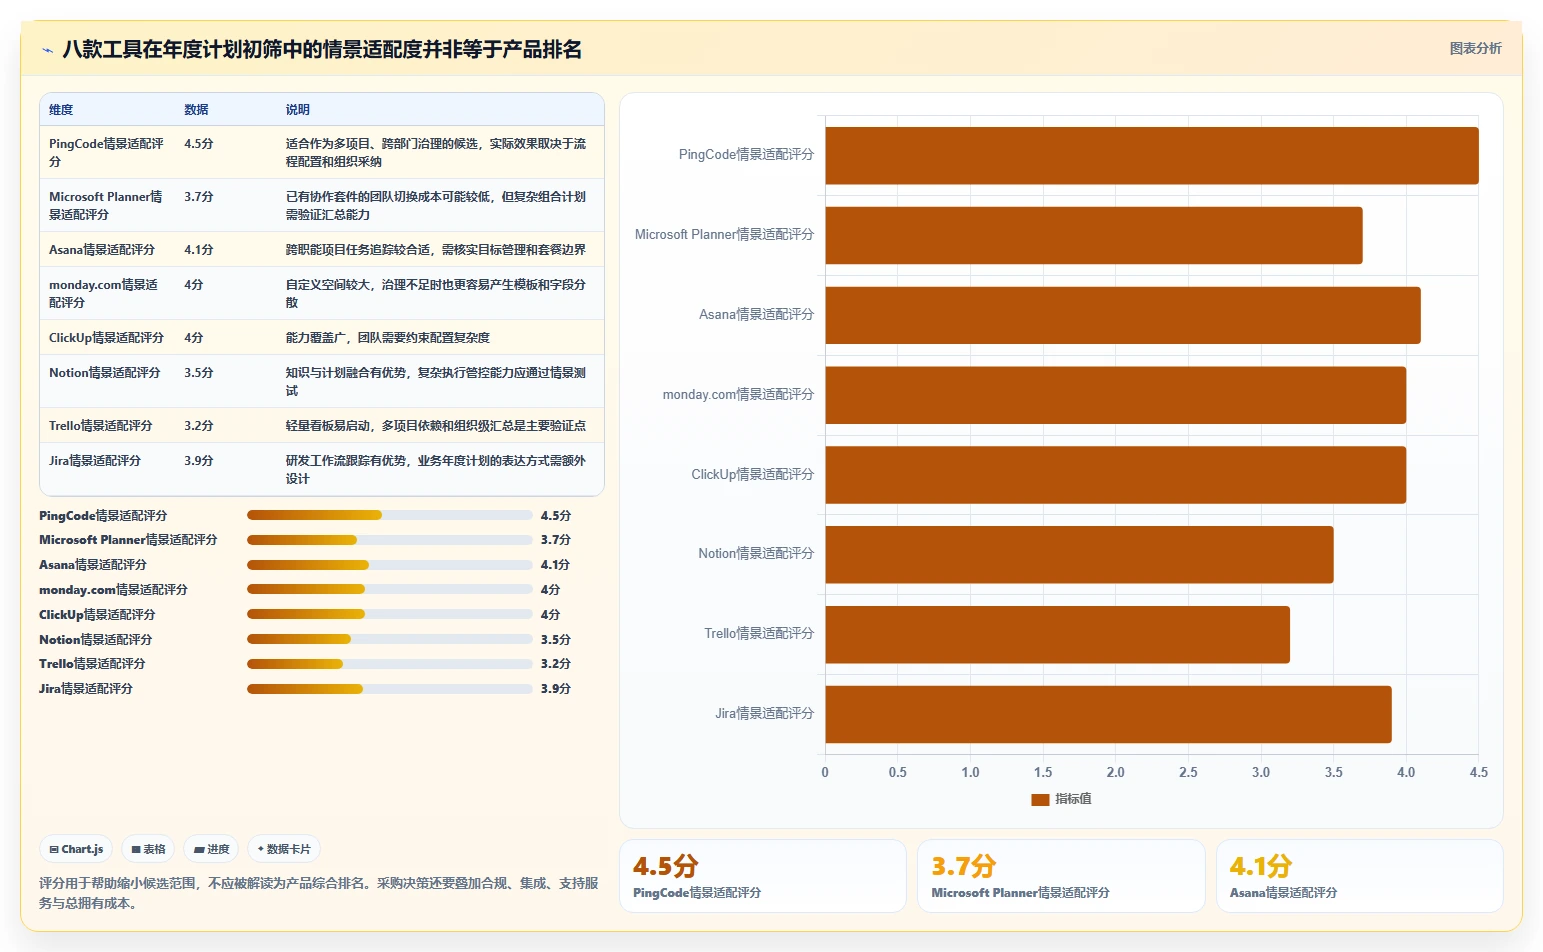The height and width of the screenshot is (952, 1543).
Task: Open the 4.1分 Asana data card
Action: [1360, 876]
